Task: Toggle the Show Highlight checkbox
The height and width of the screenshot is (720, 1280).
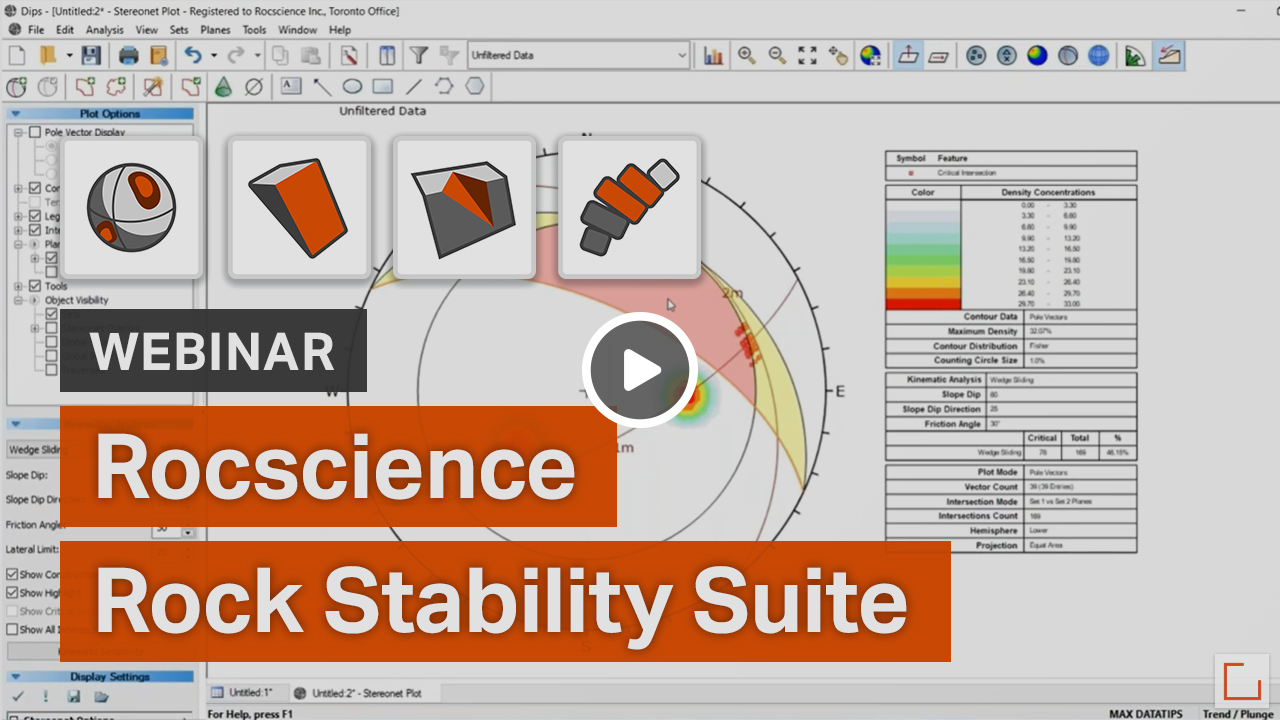Action: click(x=12, y=593)
